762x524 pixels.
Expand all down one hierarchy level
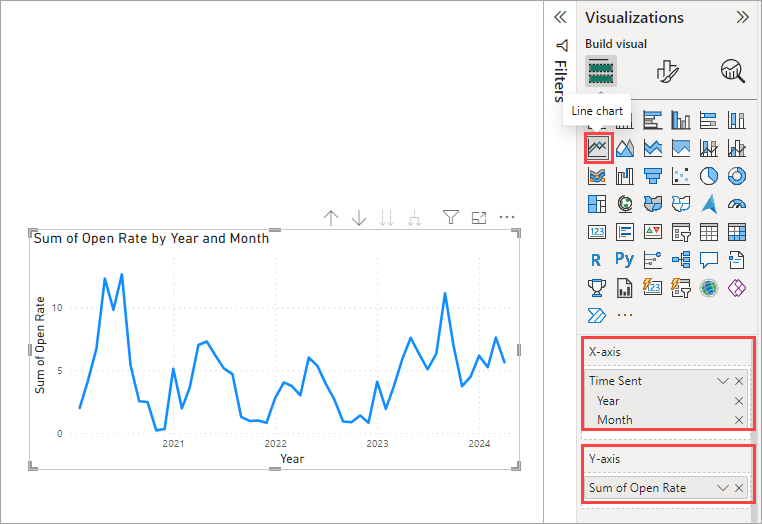coord(414,218)
